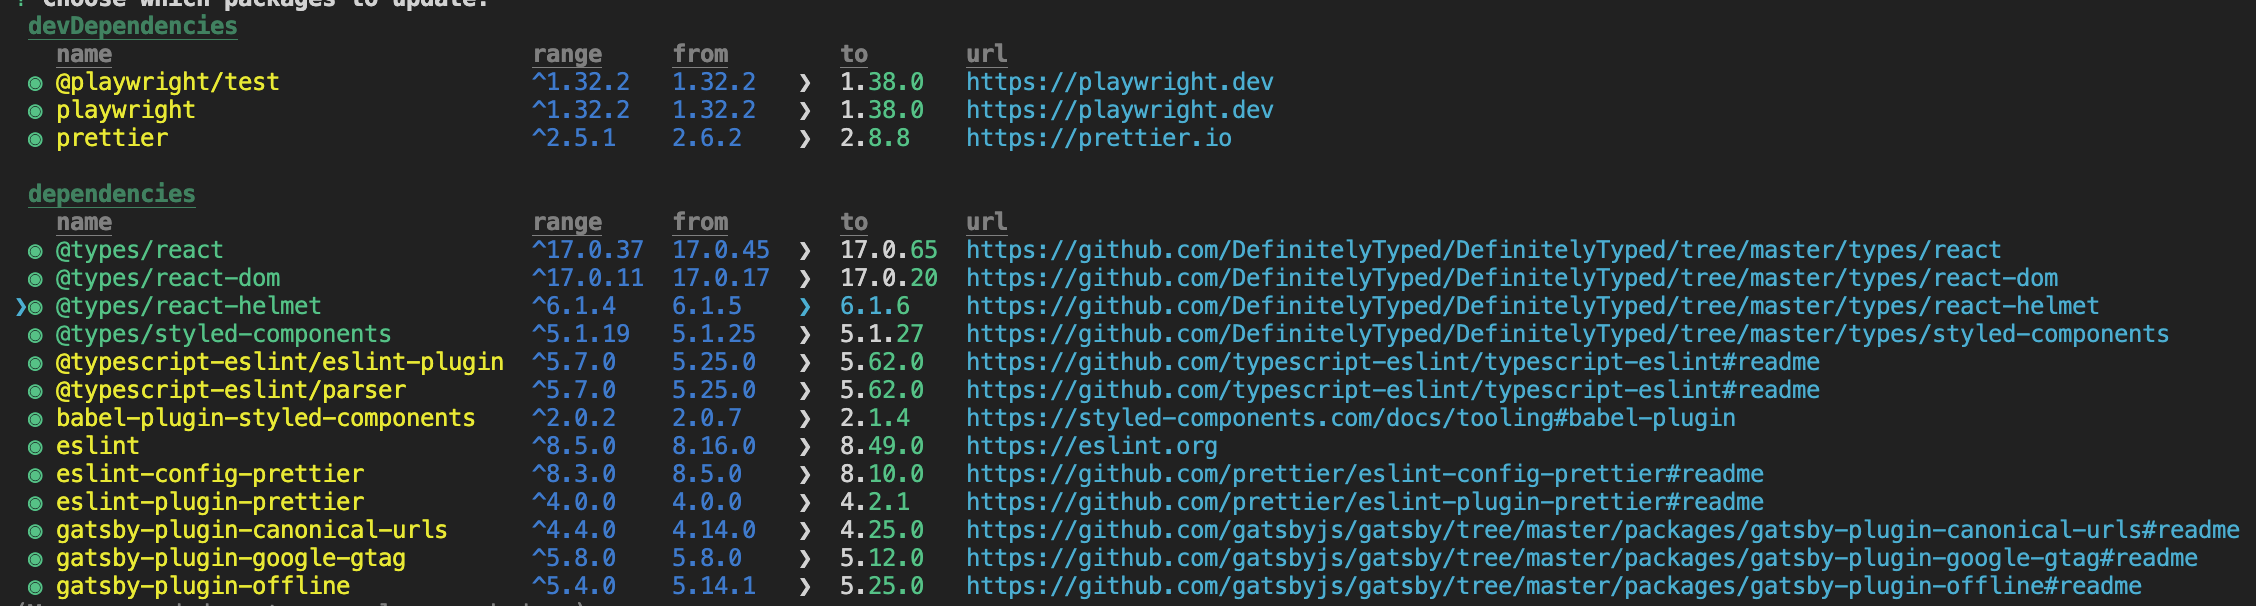Click the cursor pointer beside @types/react-helmet
The image size is (2256, 606).
point(21,307)
